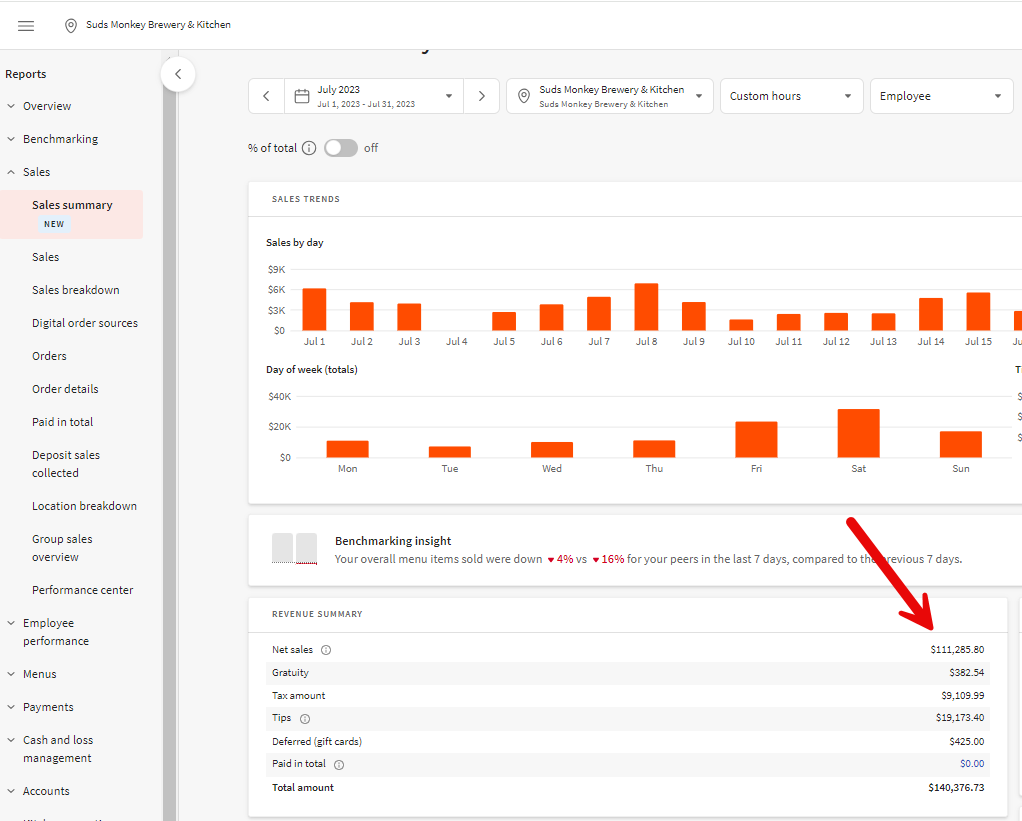Click the $0.00 Paid in total link

(x=971, y=764)
